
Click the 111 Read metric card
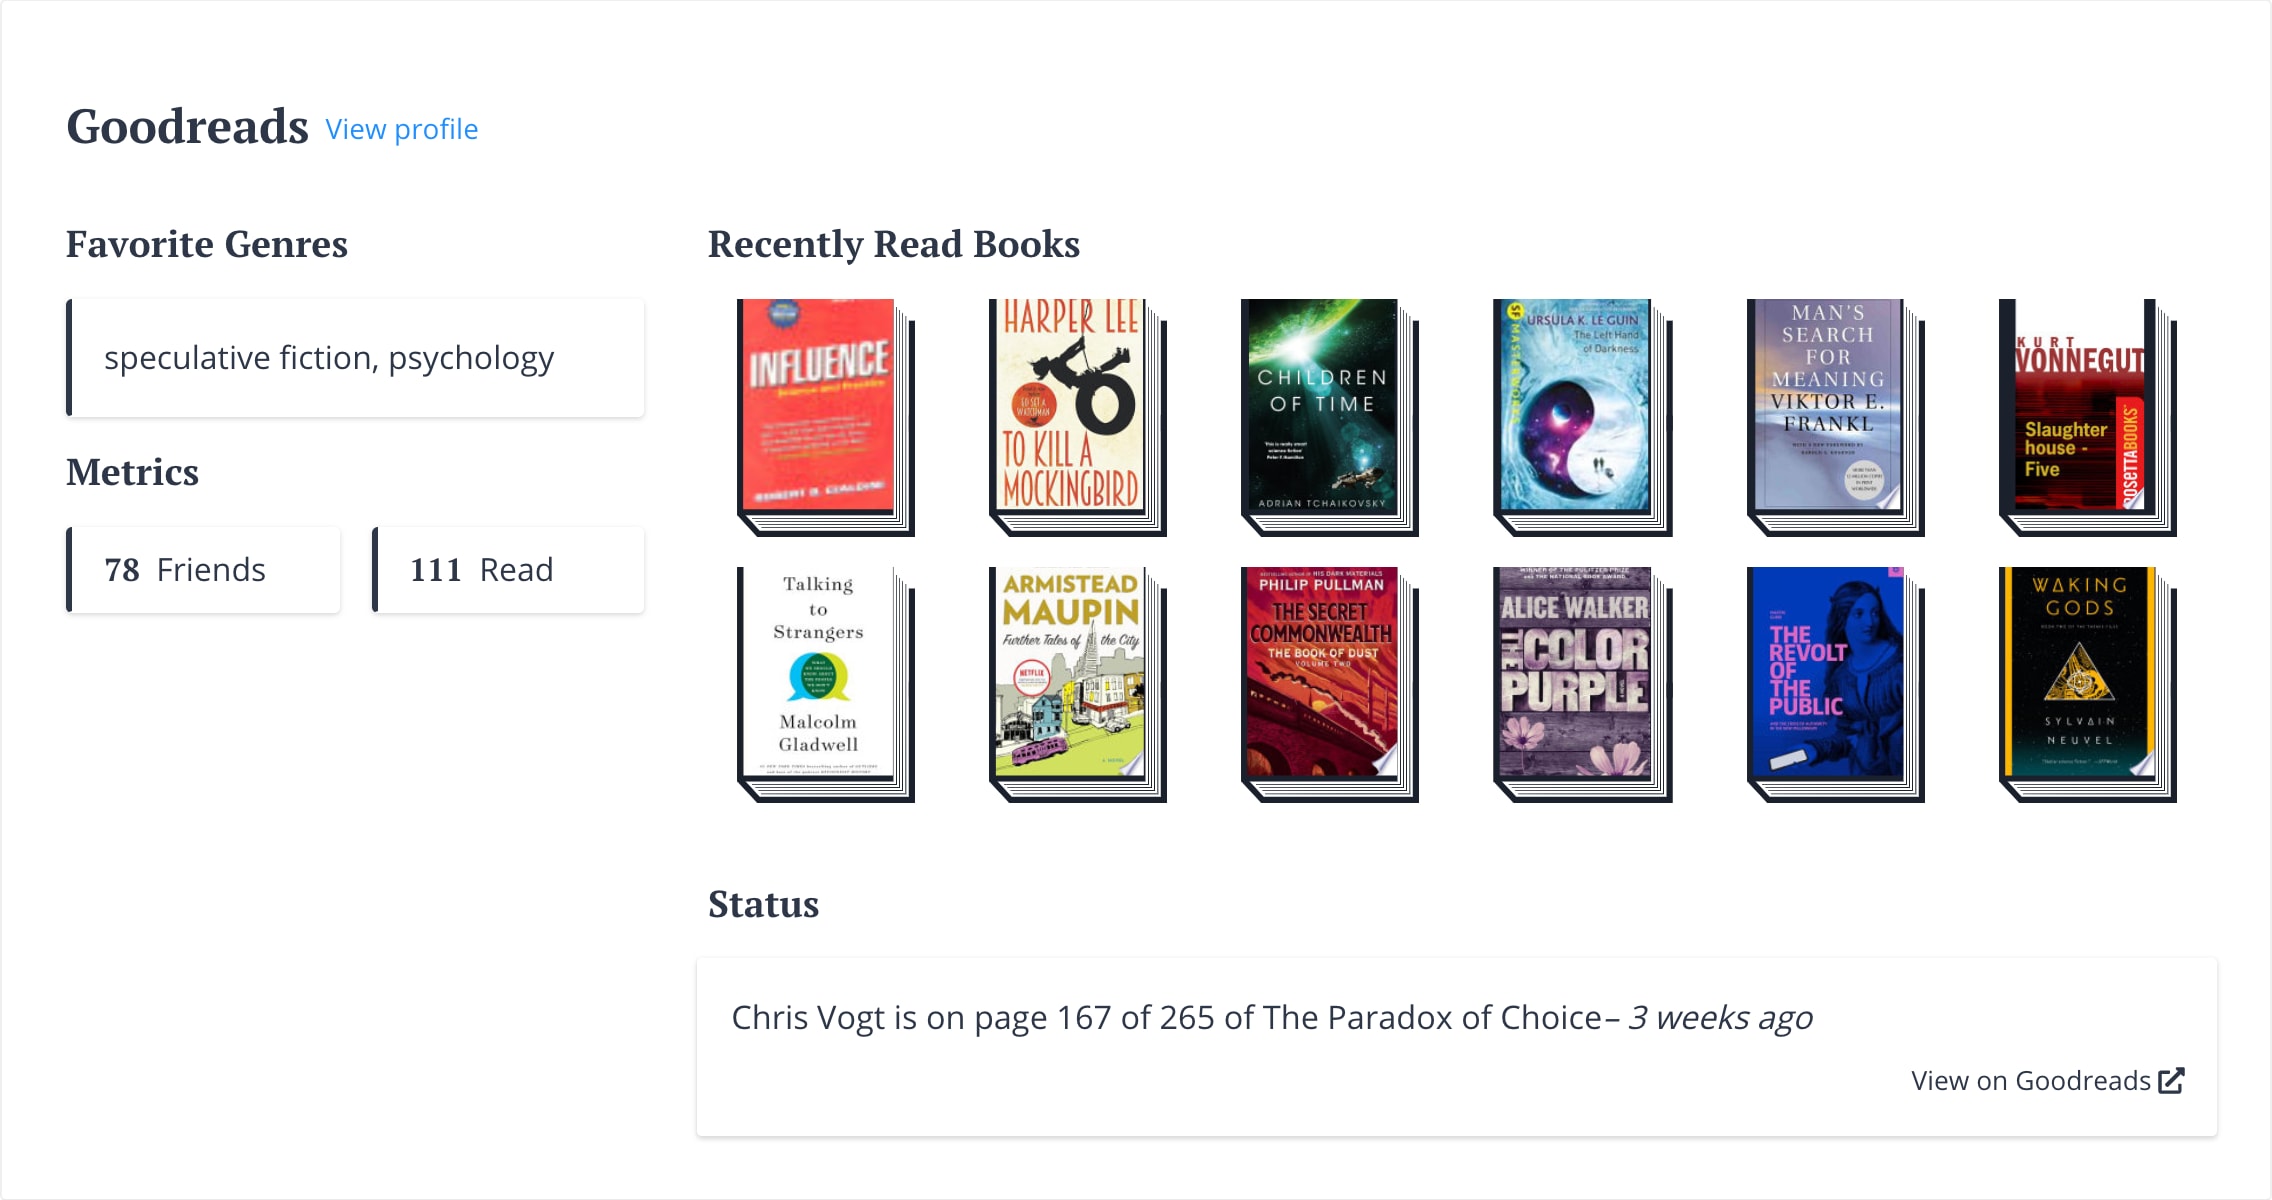tap(508, 569)
